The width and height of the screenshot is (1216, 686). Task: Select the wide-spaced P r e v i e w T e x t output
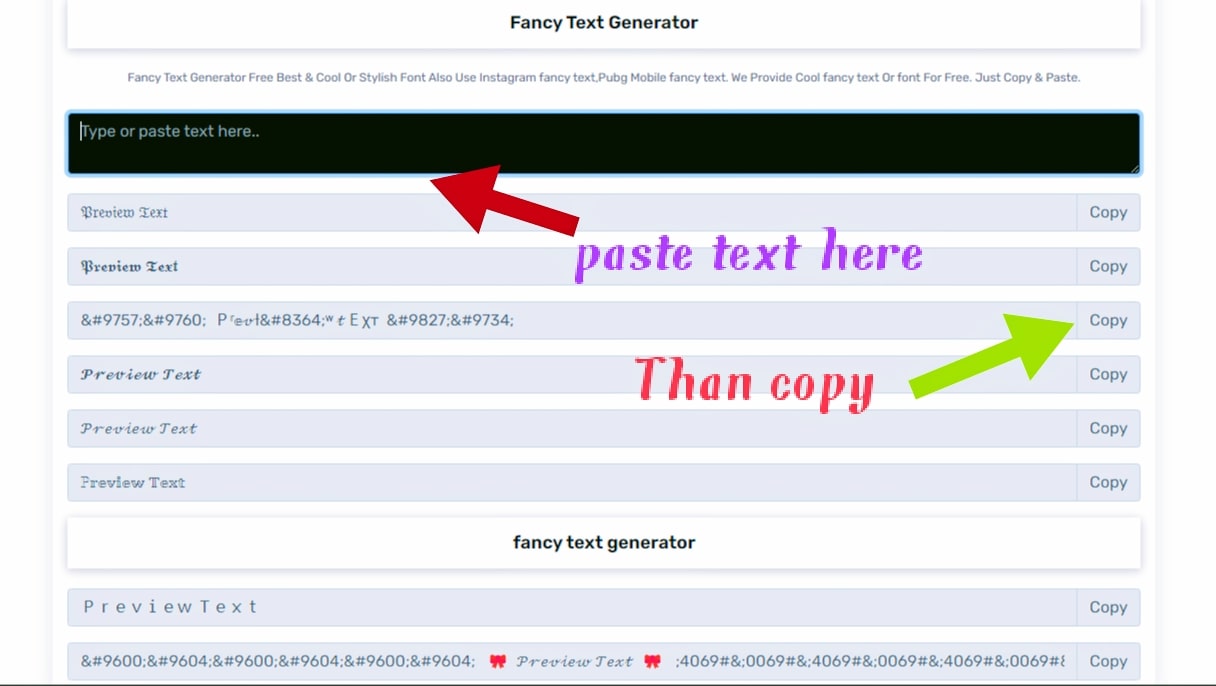pos(572,607)
